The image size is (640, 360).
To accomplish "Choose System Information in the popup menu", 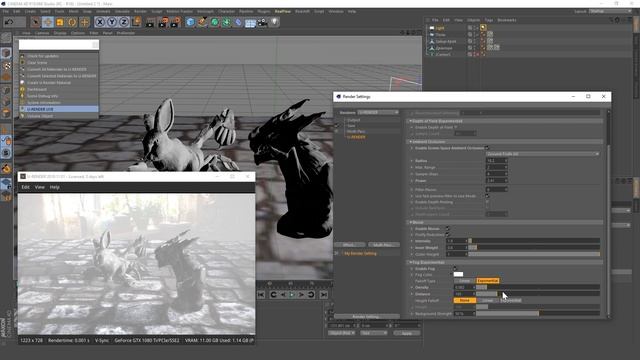I will 44,103.
